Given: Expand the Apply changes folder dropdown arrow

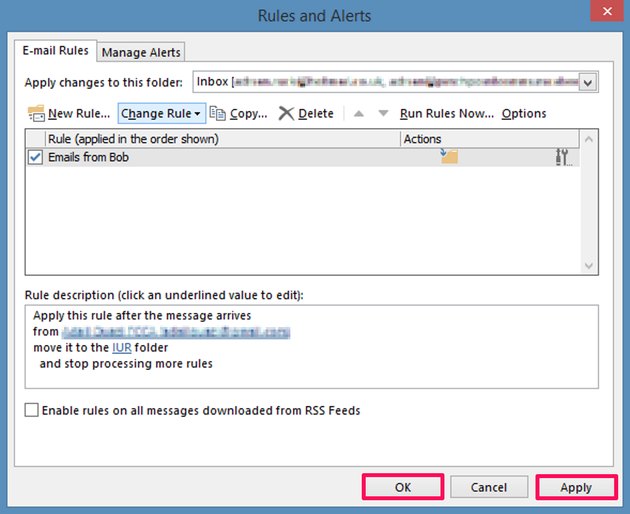Looking at the screenshot, I should tap(588, 82).
